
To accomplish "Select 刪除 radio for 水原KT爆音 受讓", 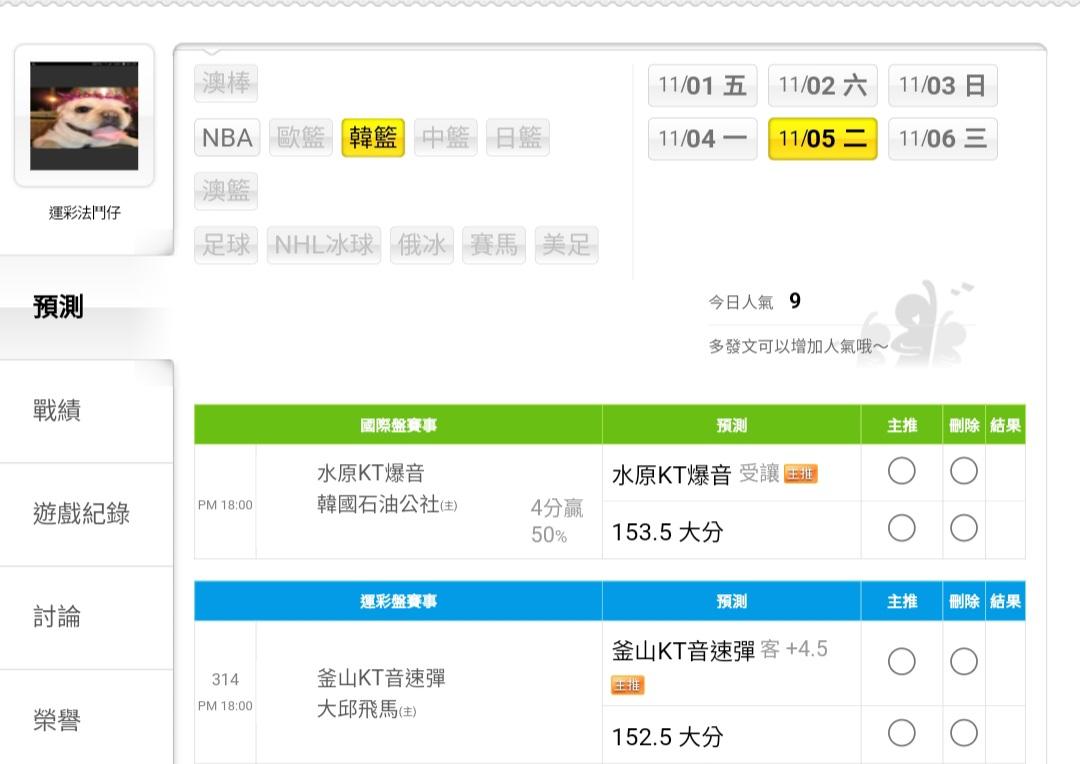I will coord(963,471).
